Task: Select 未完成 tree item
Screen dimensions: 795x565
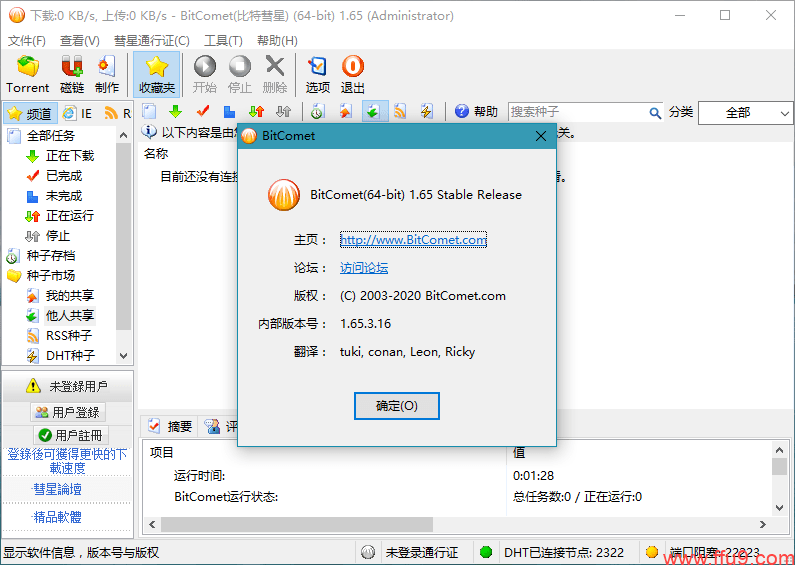Action: click(63, 196)
